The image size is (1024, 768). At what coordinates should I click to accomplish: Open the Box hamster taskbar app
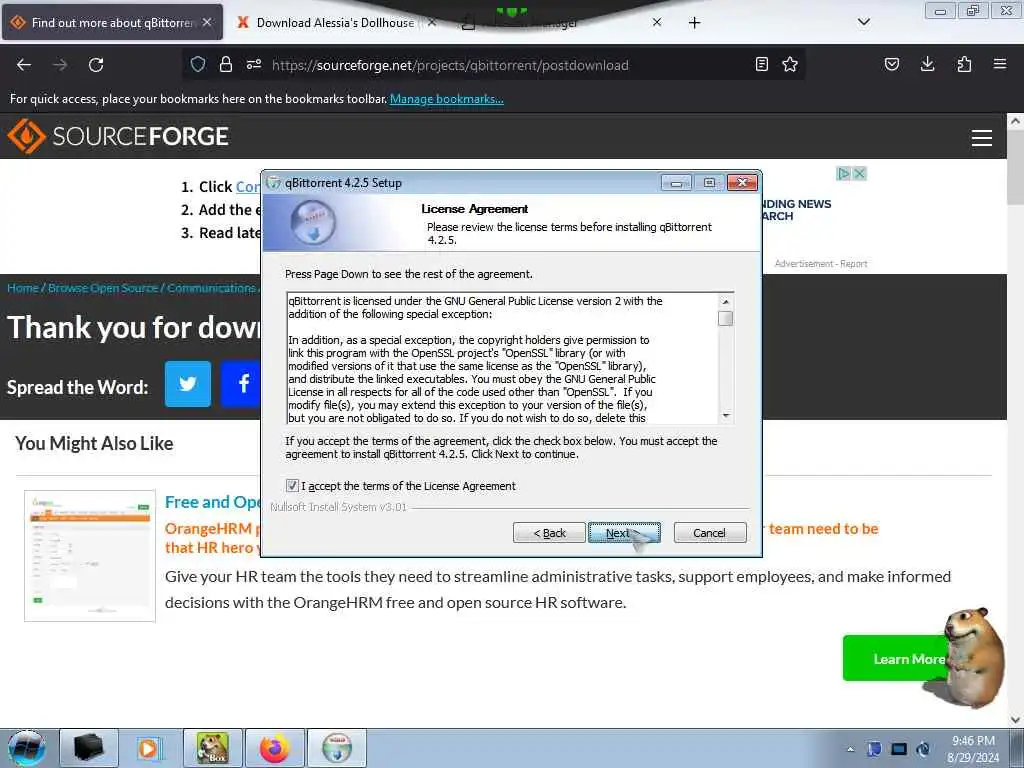[213, 748]
